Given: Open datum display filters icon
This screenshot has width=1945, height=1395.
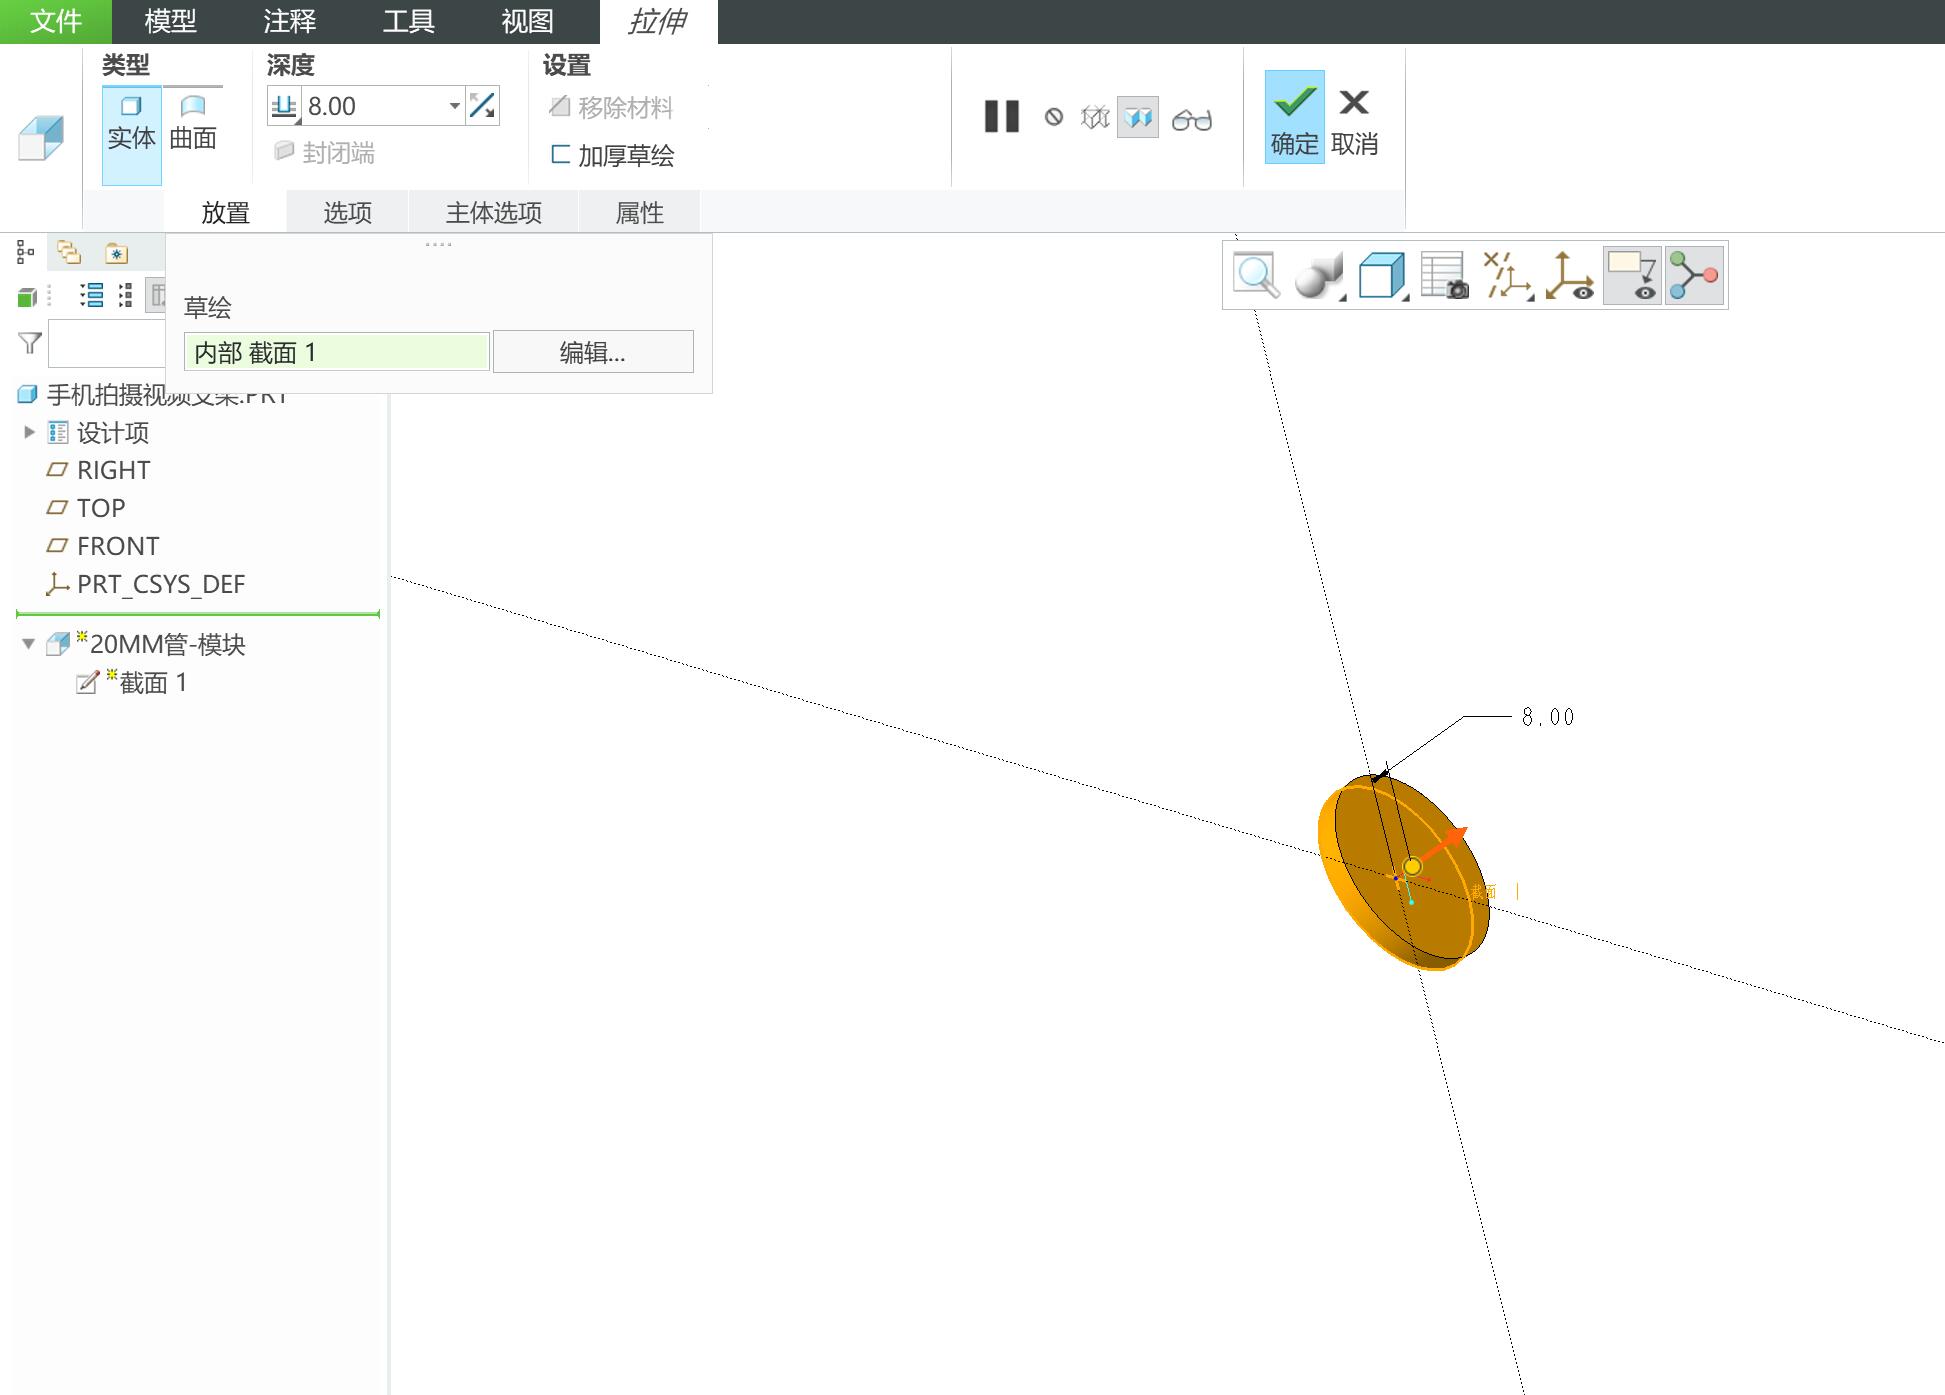Looking at the screenshot, I should coord(1506,275).
